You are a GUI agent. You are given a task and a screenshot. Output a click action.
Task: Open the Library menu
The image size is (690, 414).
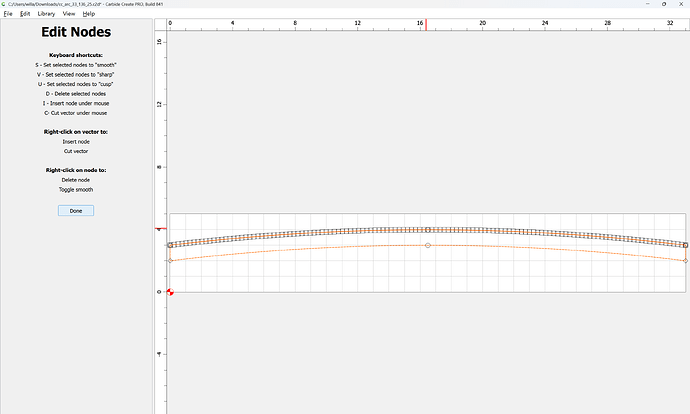(46, 14)
